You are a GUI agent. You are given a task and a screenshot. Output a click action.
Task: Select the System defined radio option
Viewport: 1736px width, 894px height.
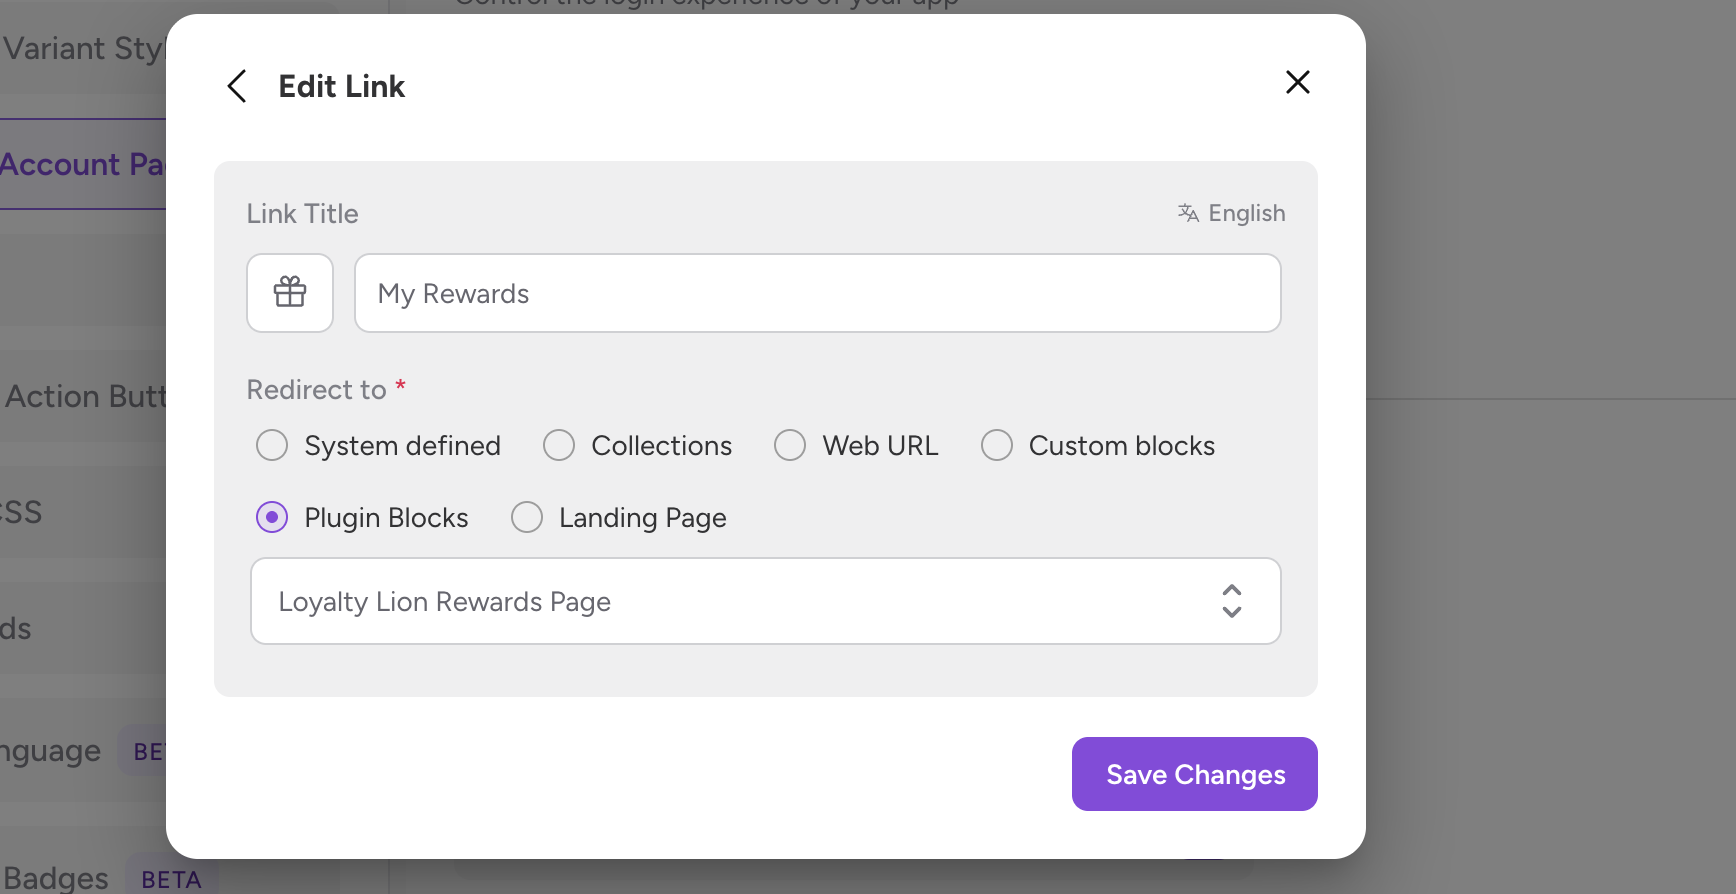[x=272, y=445]
